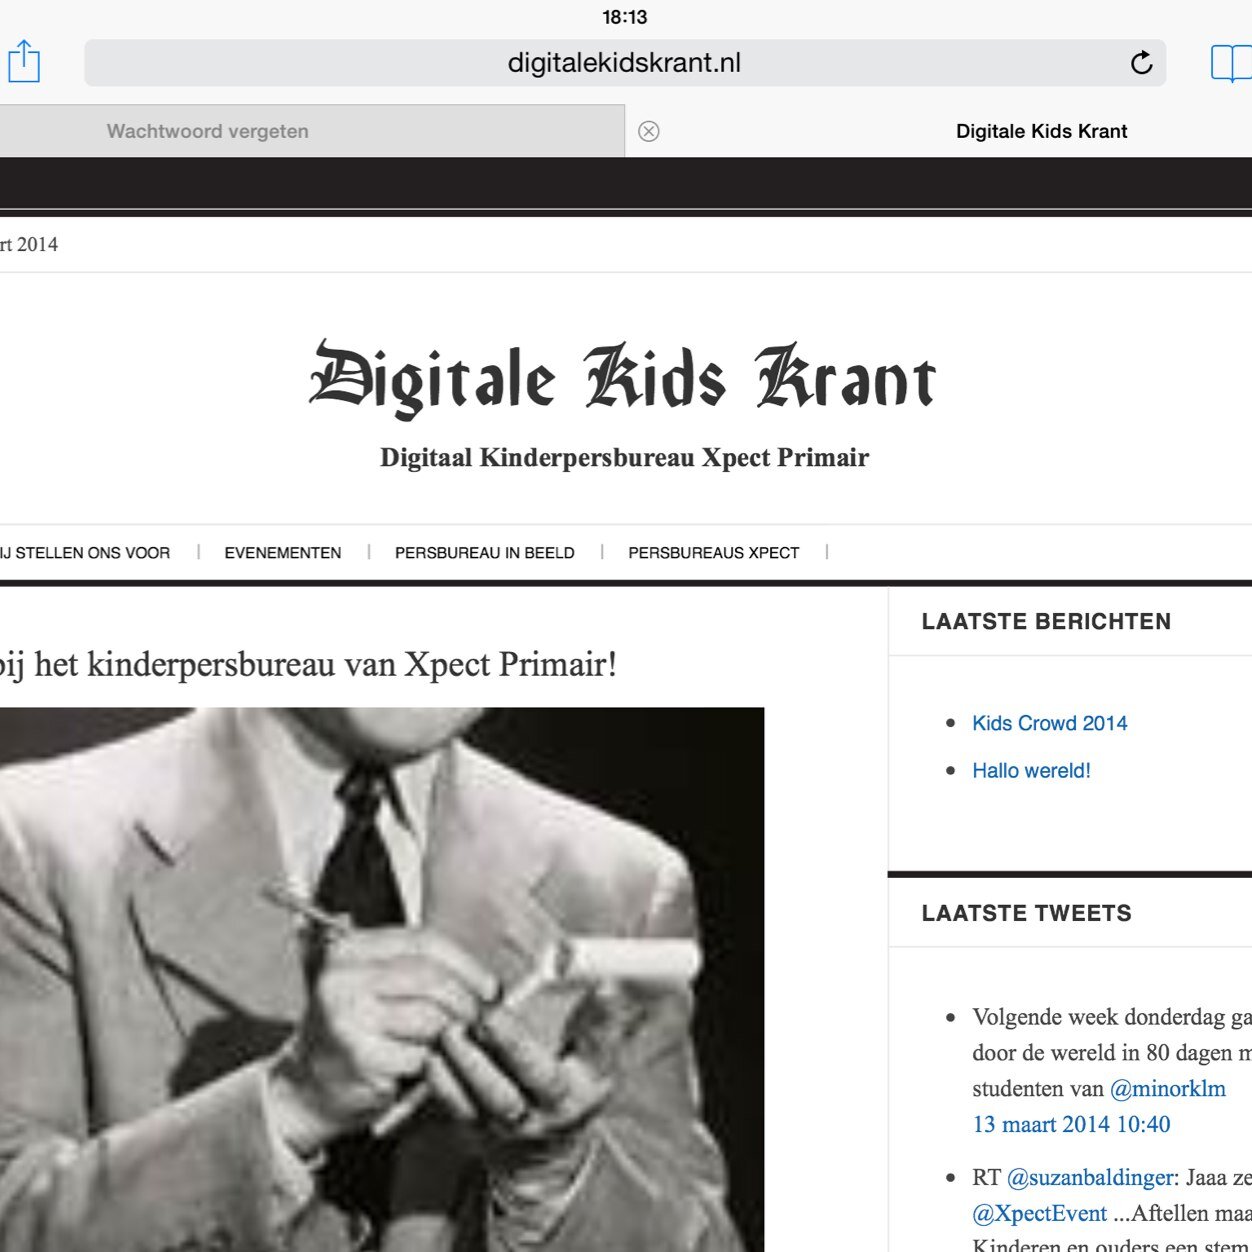1252x1252 pixels.
Task: Tap the 18:13 status bar clock
Action: click(625, 17)
